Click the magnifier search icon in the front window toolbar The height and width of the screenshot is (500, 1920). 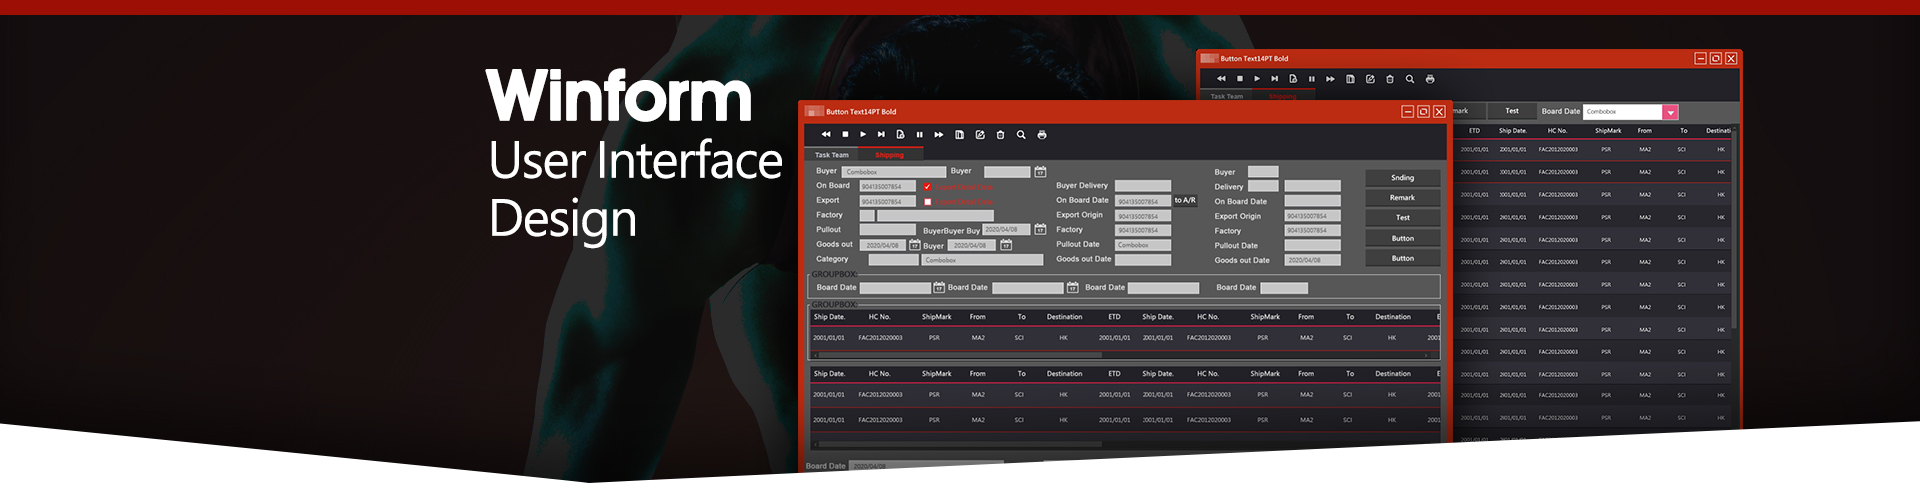(1021, 135)
